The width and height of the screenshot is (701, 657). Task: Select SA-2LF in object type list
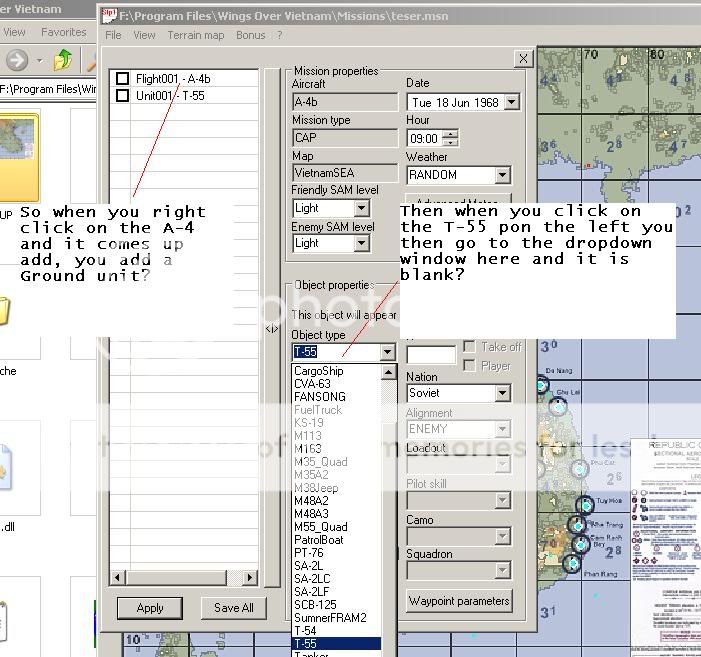coord(337,592)
